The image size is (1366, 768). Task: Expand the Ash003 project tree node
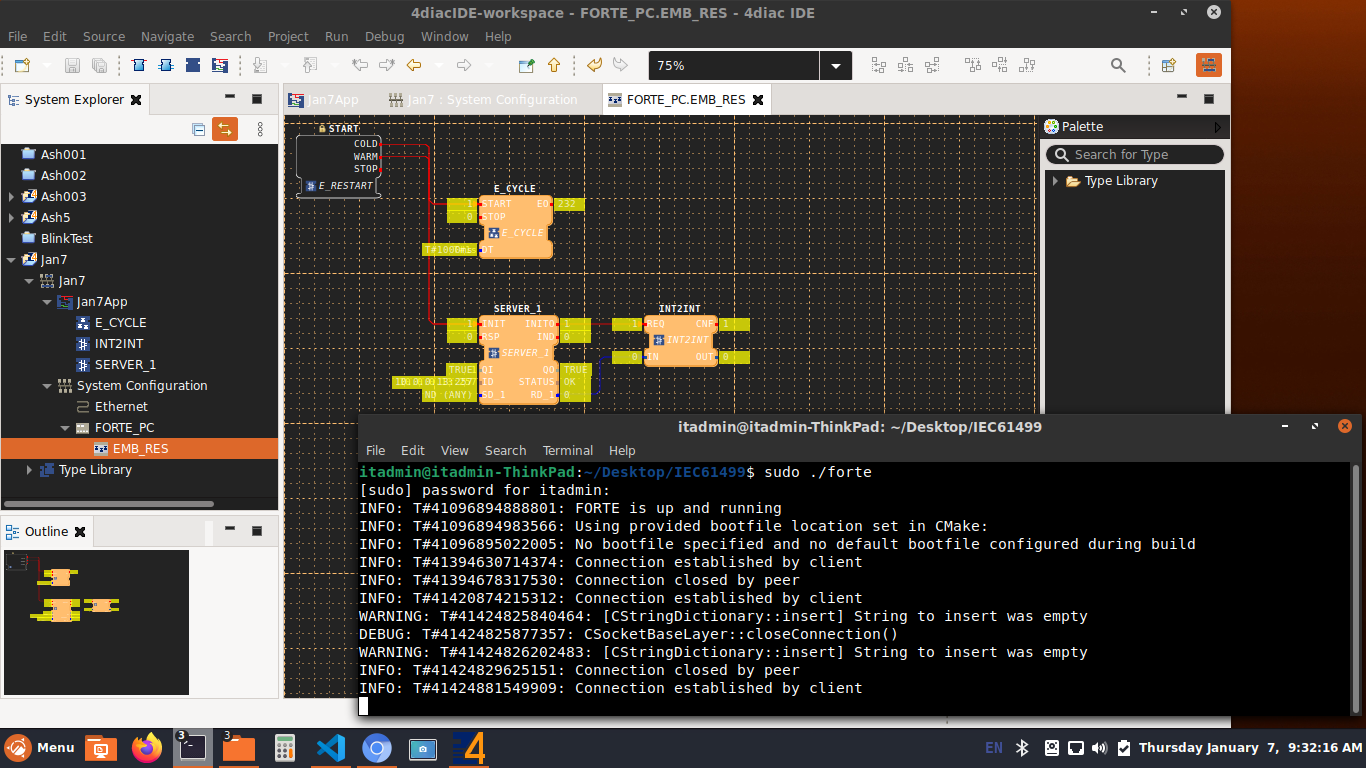click(x=11, y=197)
